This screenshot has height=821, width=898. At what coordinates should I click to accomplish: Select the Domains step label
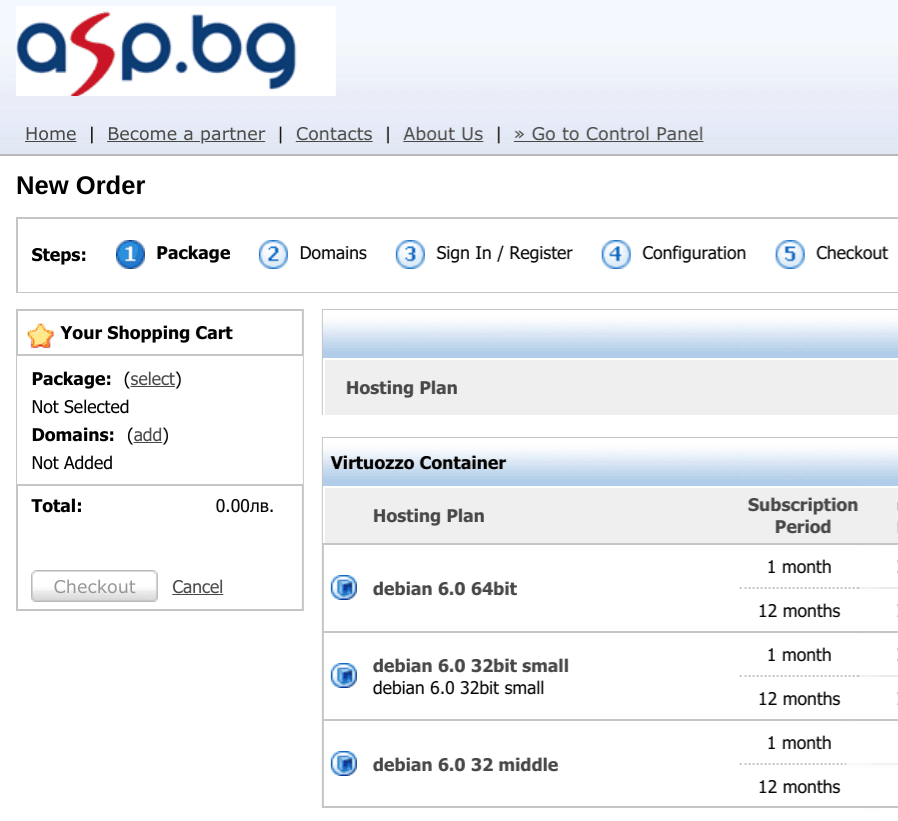333,253
